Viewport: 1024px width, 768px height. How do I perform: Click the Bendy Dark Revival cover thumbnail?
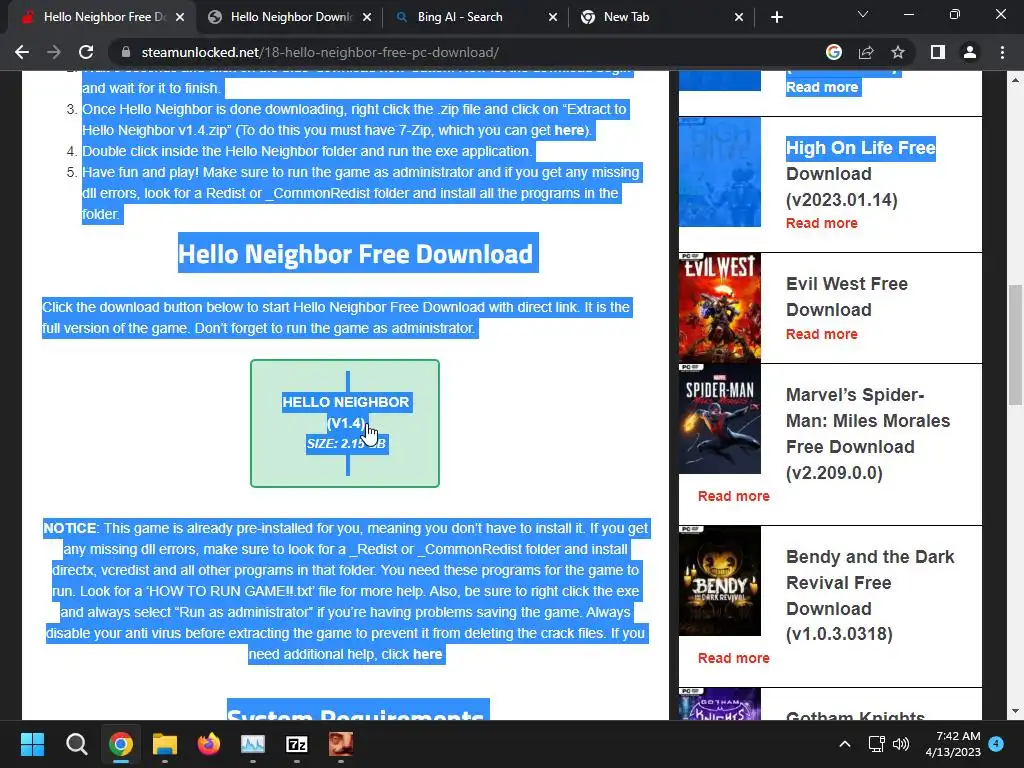pyautogui.click(x=720, y=581)
